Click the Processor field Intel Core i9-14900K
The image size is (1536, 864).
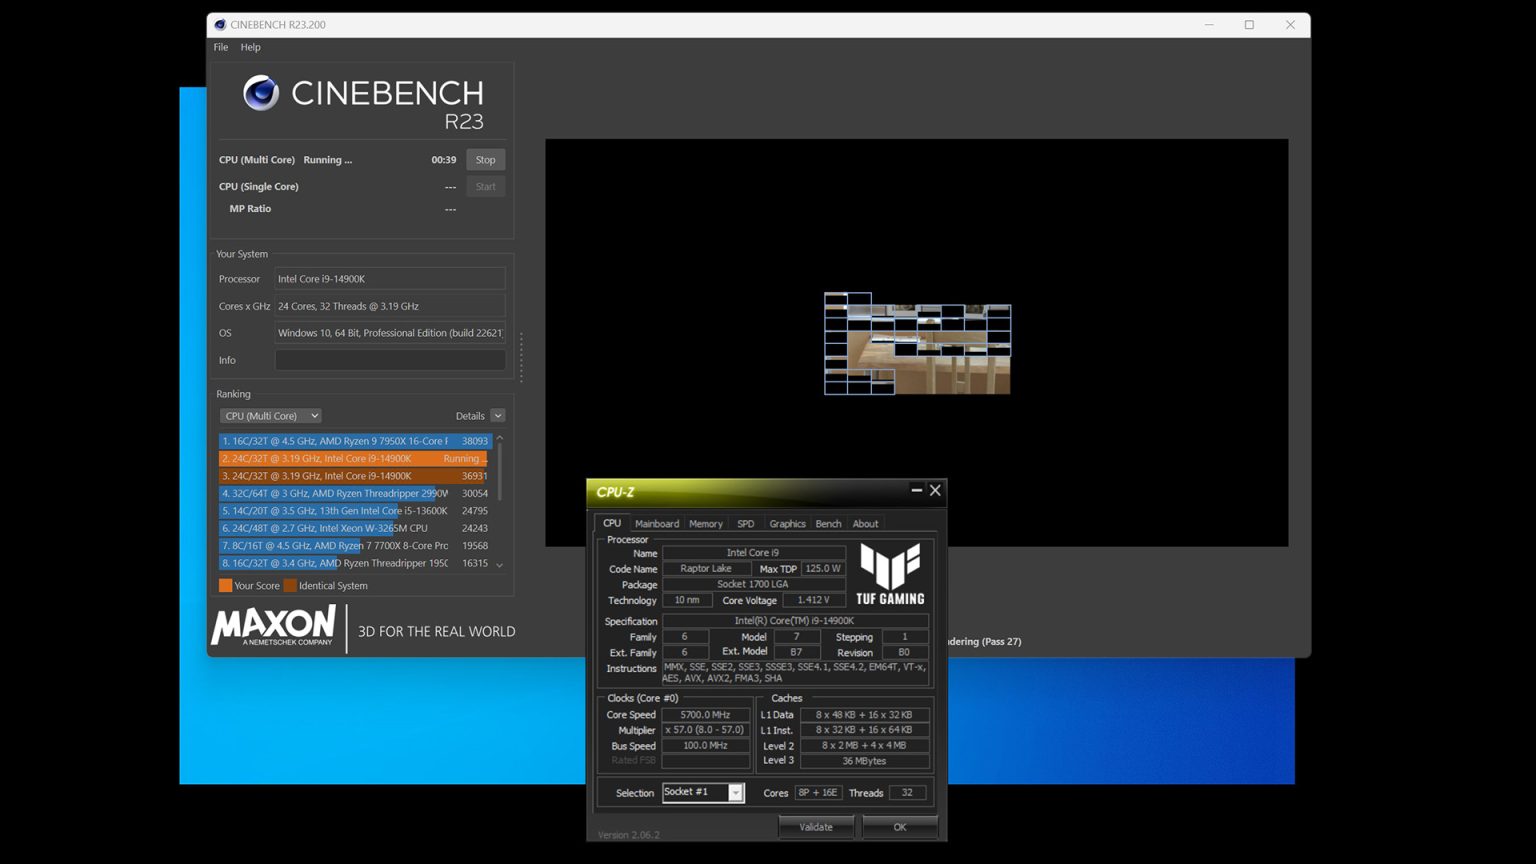tap(390, 279)
